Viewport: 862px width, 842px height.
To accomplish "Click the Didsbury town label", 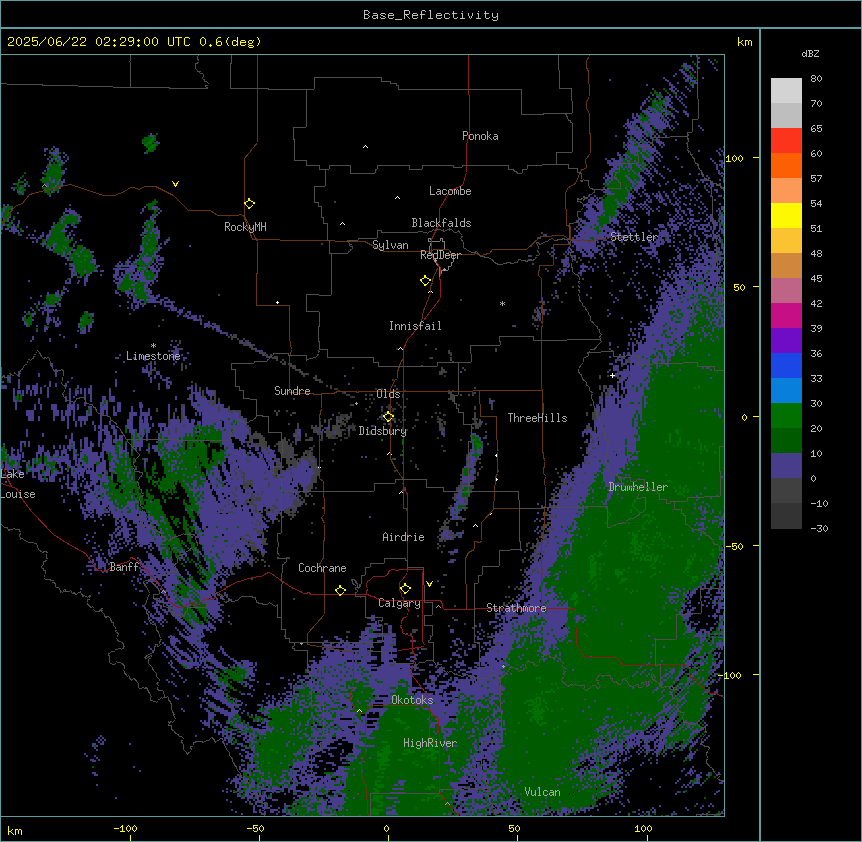I will click(x=383, y=431).
